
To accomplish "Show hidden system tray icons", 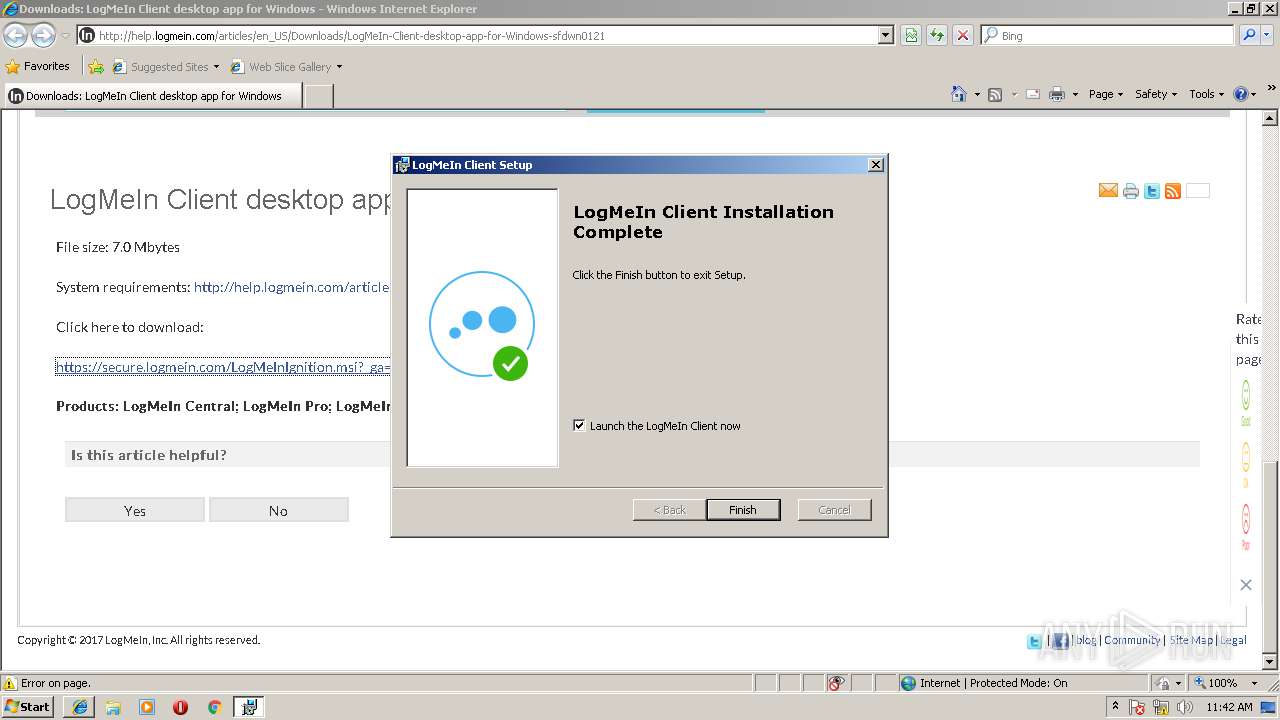I will coord(1116,707).
